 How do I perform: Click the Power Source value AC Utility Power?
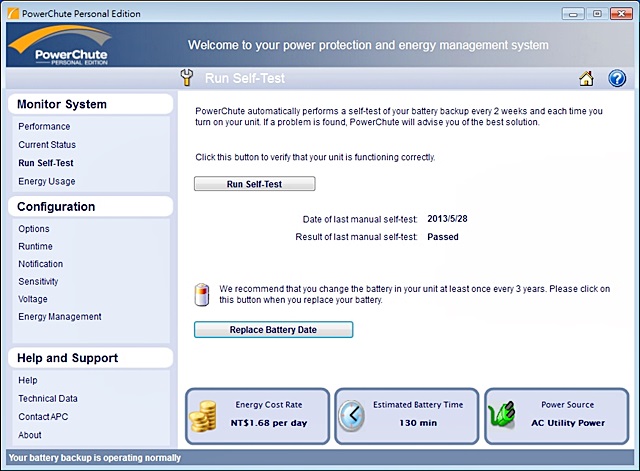tap(568, 423)
